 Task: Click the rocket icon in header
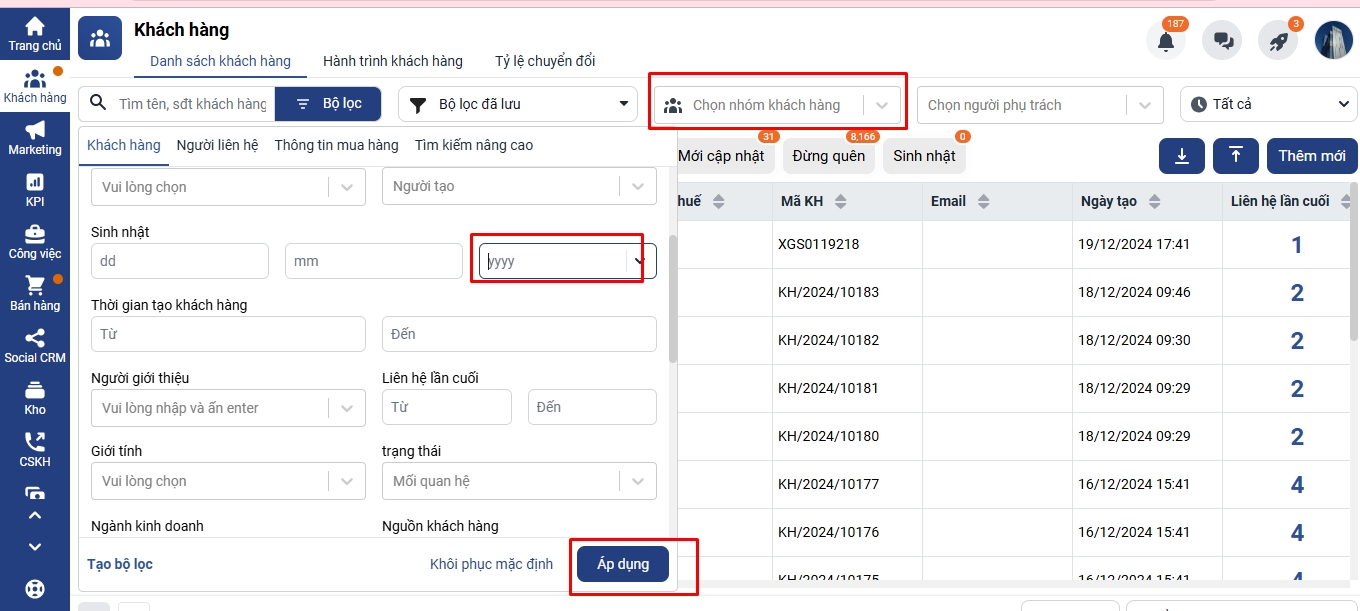coord(1277,42)
